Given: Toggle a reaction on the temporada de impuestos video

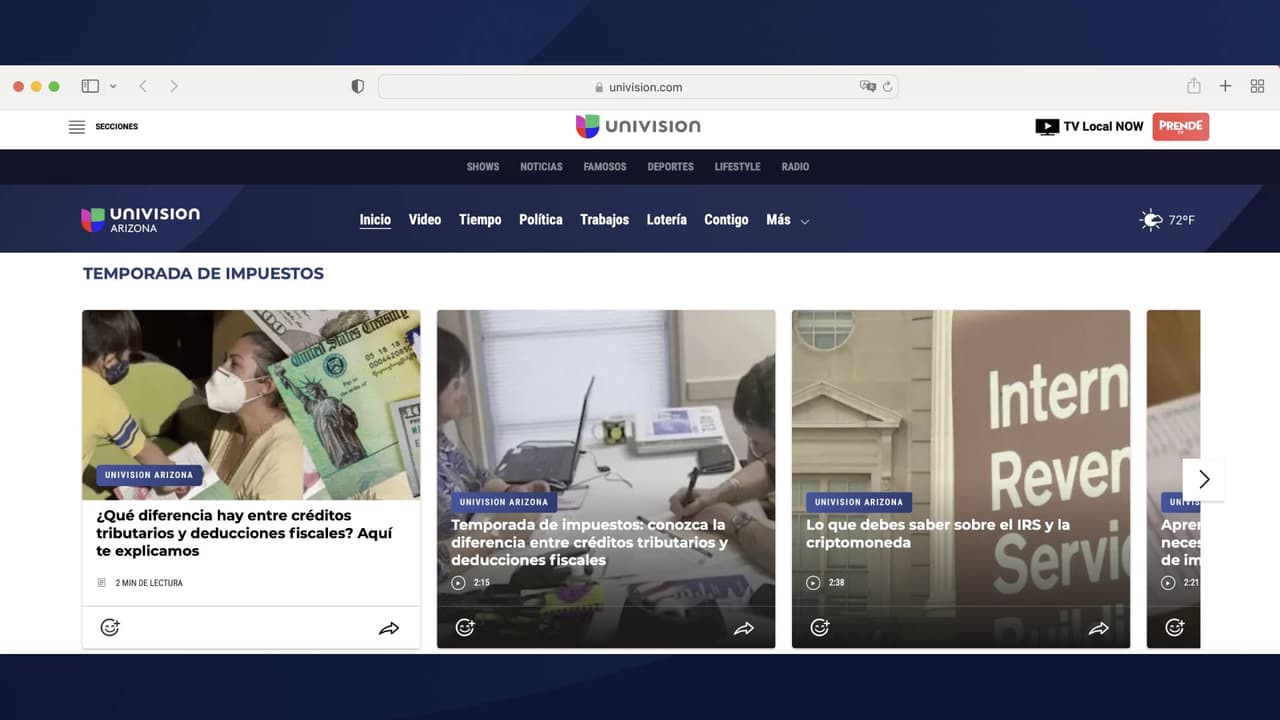Looking at the screenshot, I should tap(465, 627).
